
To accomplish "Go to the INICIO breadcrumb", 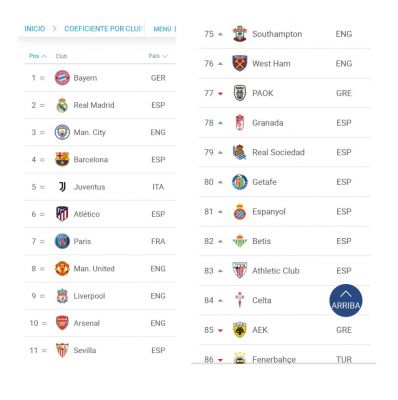I will [x=35, y=29].
